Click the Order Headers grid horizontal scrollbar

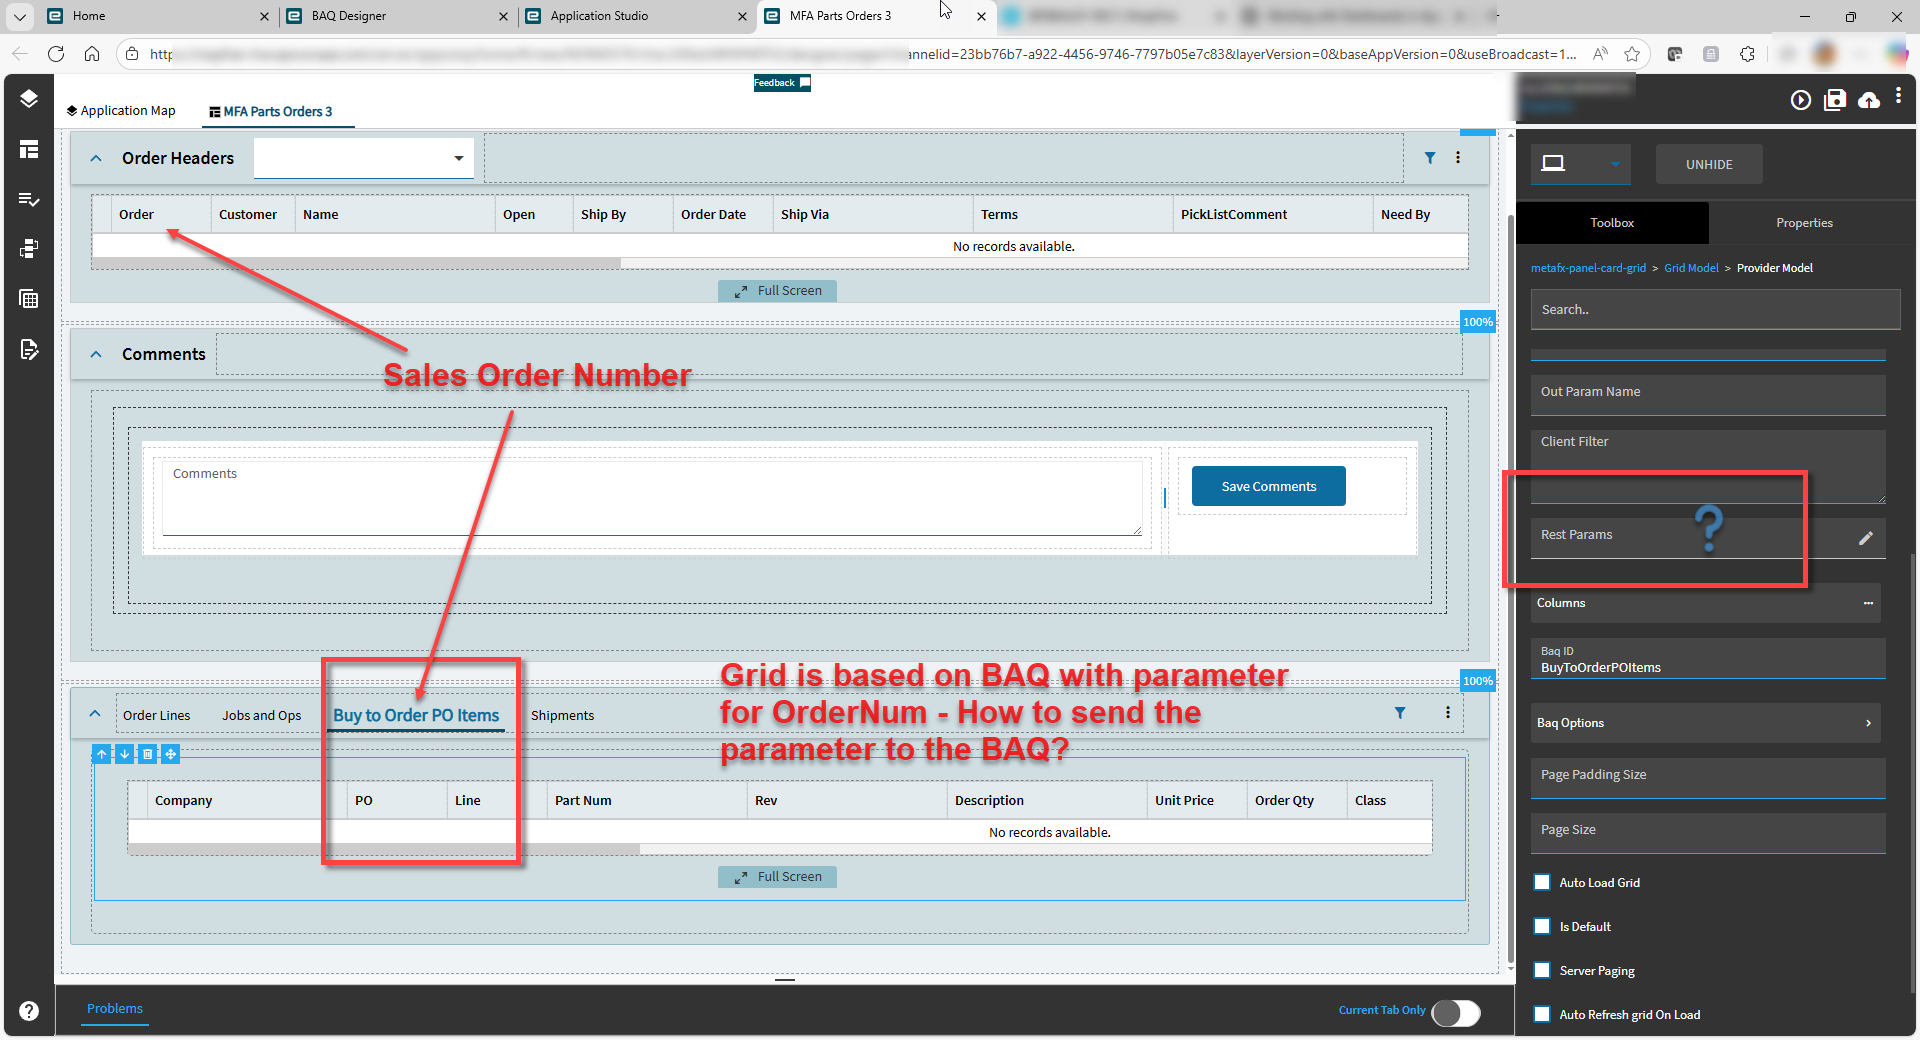356,263
